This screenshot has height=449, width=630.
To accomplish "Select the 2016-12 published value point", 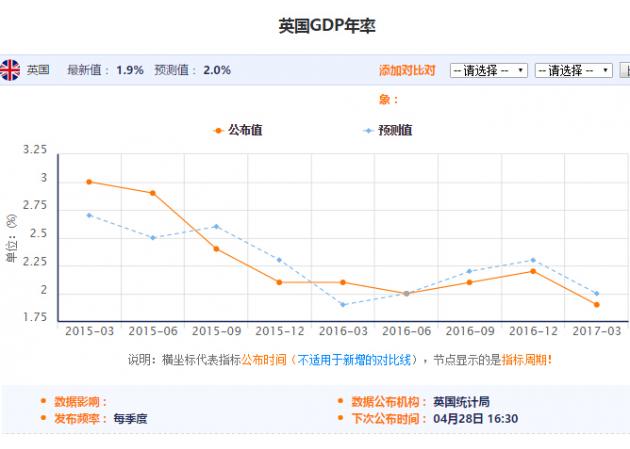I will click(533, 271).
